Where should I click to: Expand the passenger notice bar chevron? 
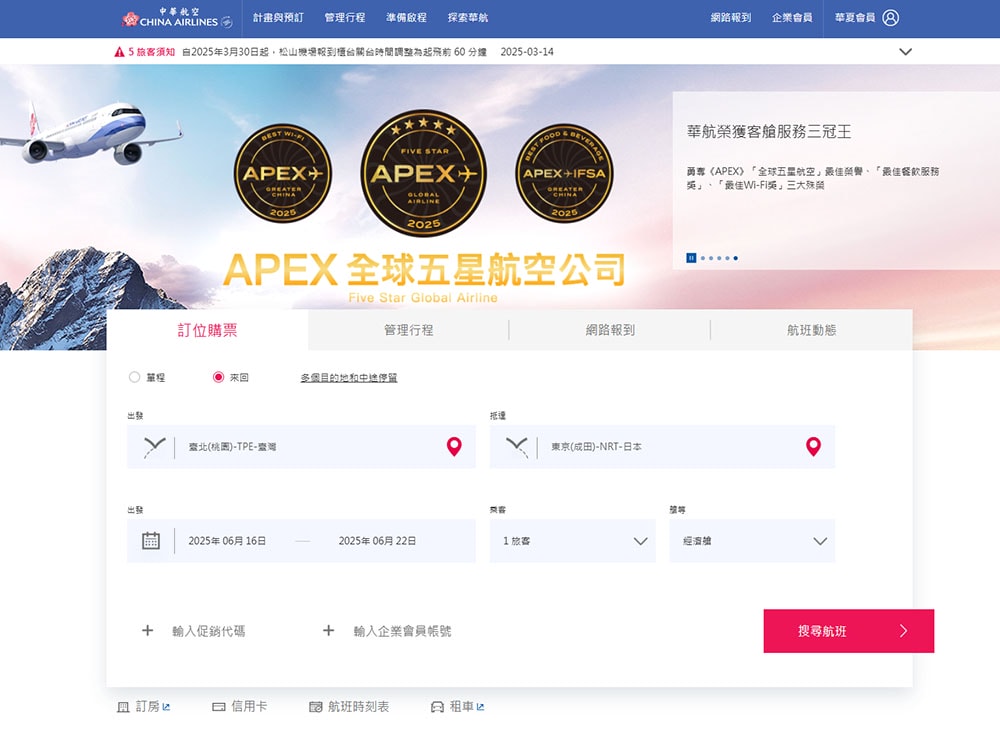[906, 52]
